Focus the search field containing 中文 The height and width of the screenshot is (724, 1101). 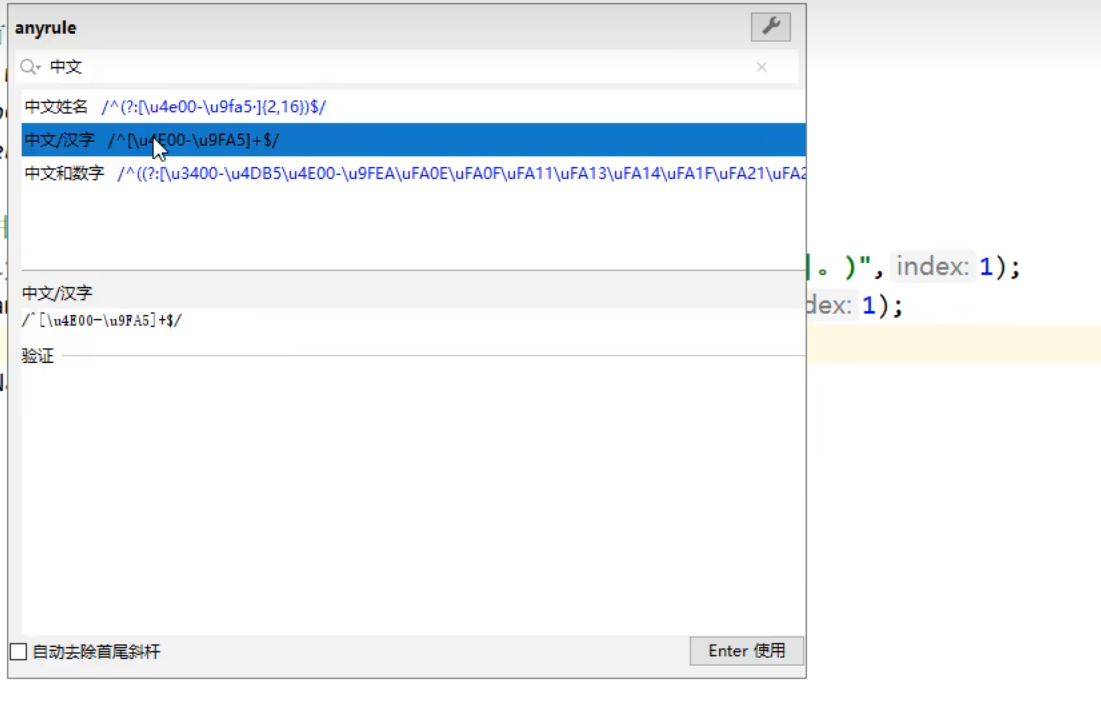click(x=400, y=67)
